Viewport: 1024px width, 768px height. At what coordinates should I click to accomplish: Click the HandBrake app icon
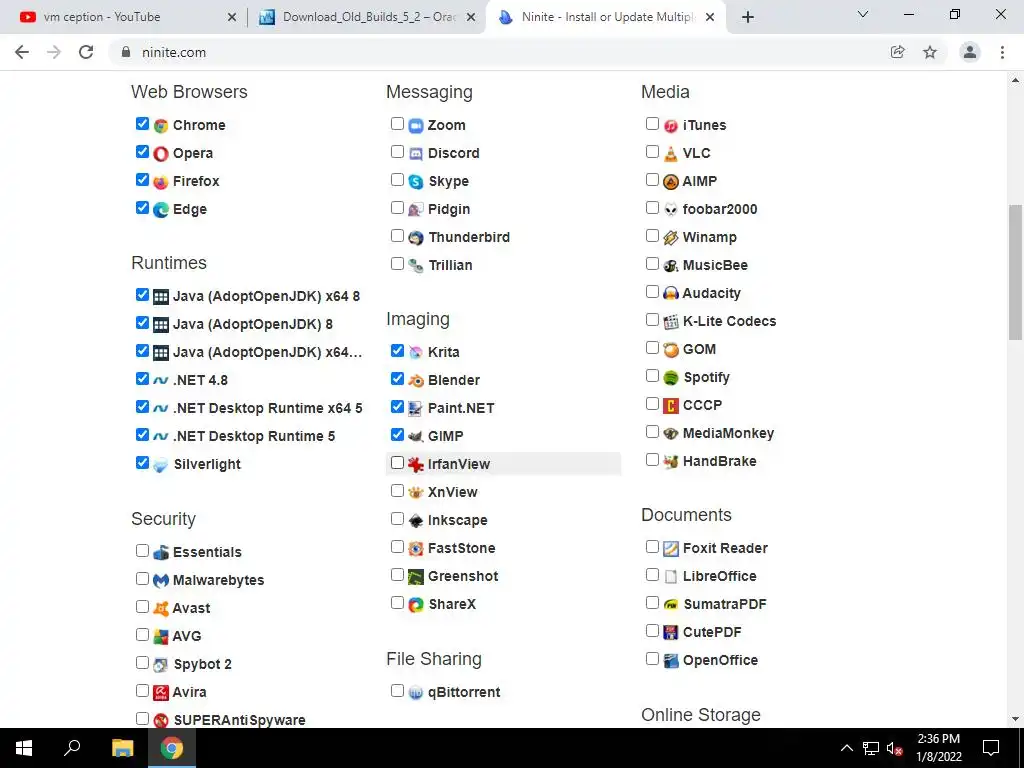[x=671, y=462]
